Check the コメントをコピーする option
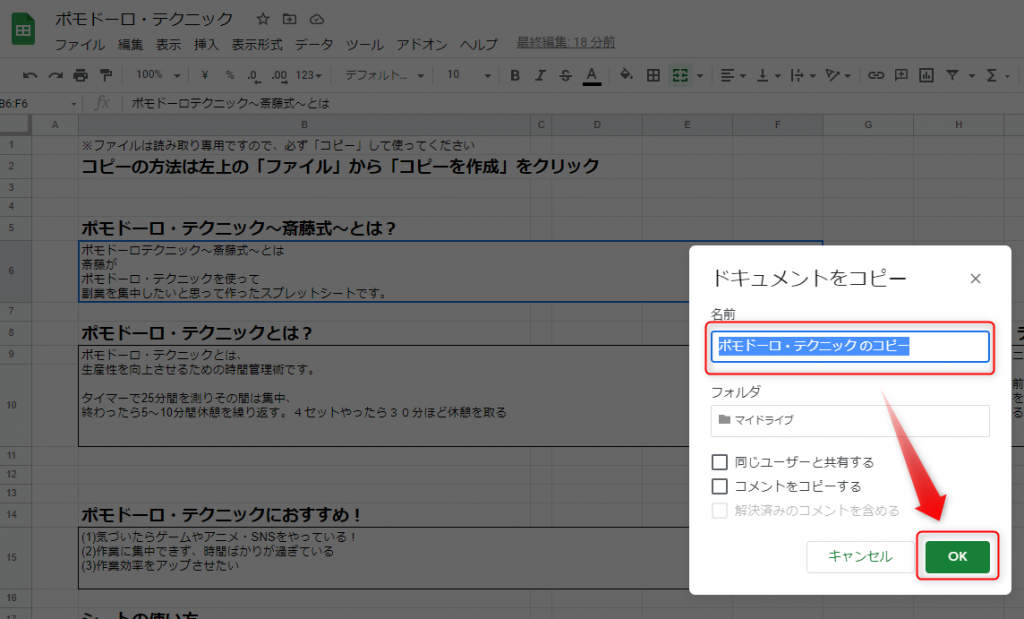The image size is (1024, 619). pos(719,486)
